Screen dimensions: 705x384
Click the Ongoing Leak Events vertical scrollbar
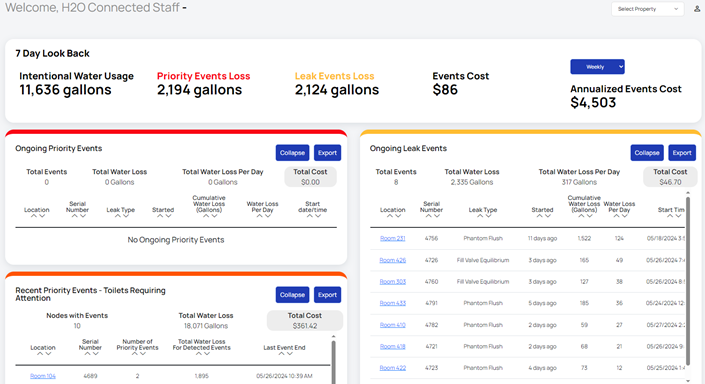click(x=687, y=279)
